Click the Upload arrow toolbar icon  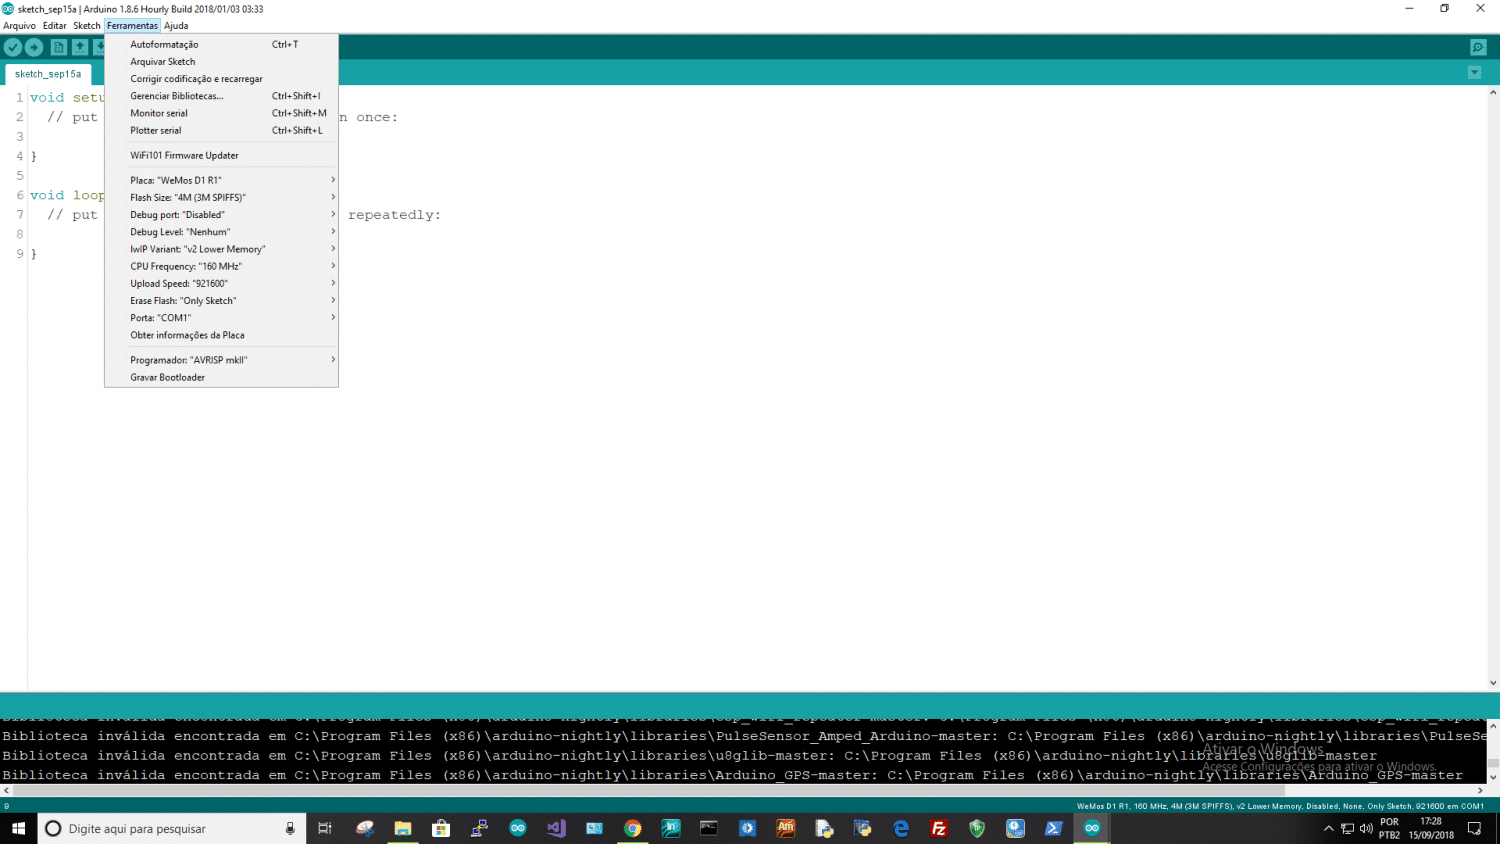[34, 47]
